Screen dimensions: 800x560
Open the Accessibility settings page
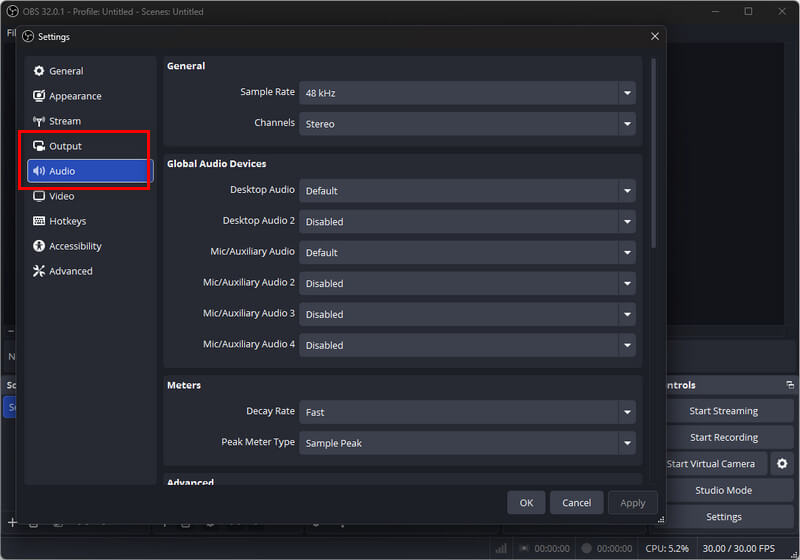[90, 246]
